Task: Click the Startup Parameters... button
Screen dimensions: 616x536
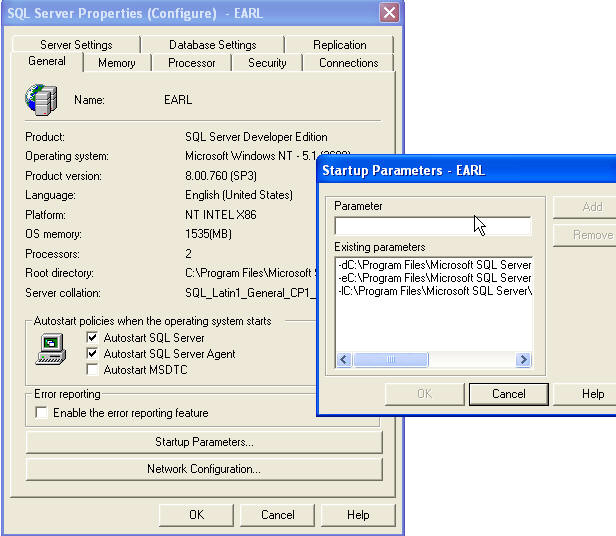Action: pos(204,442)
